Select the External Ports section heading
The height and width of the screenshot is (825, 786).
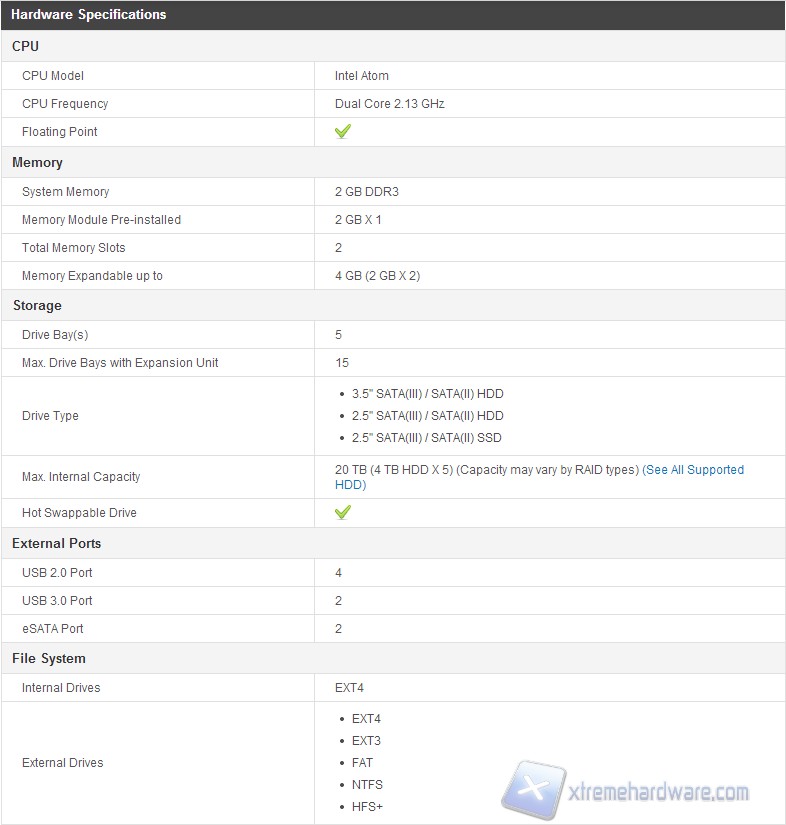point(56,543)
